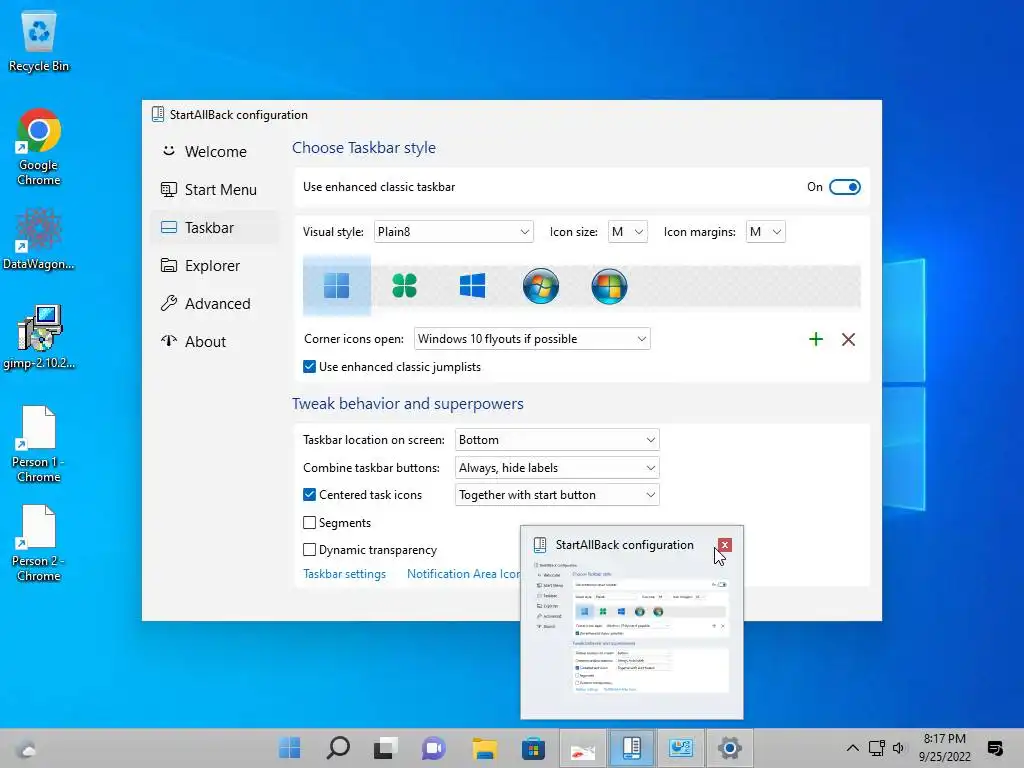Choose the green clover start icon
Screen dimensions: 1024x768
[404, 285]
